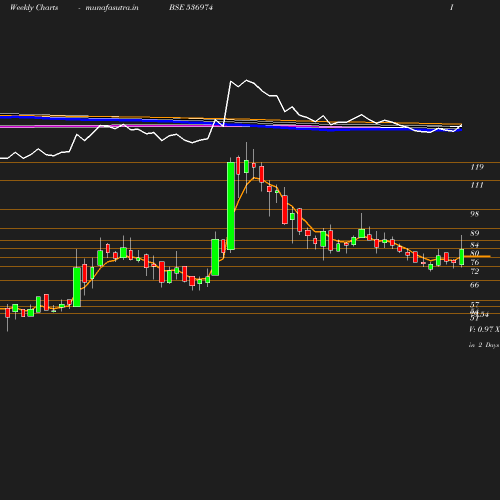Select the 89 price level label

point(475,233)
